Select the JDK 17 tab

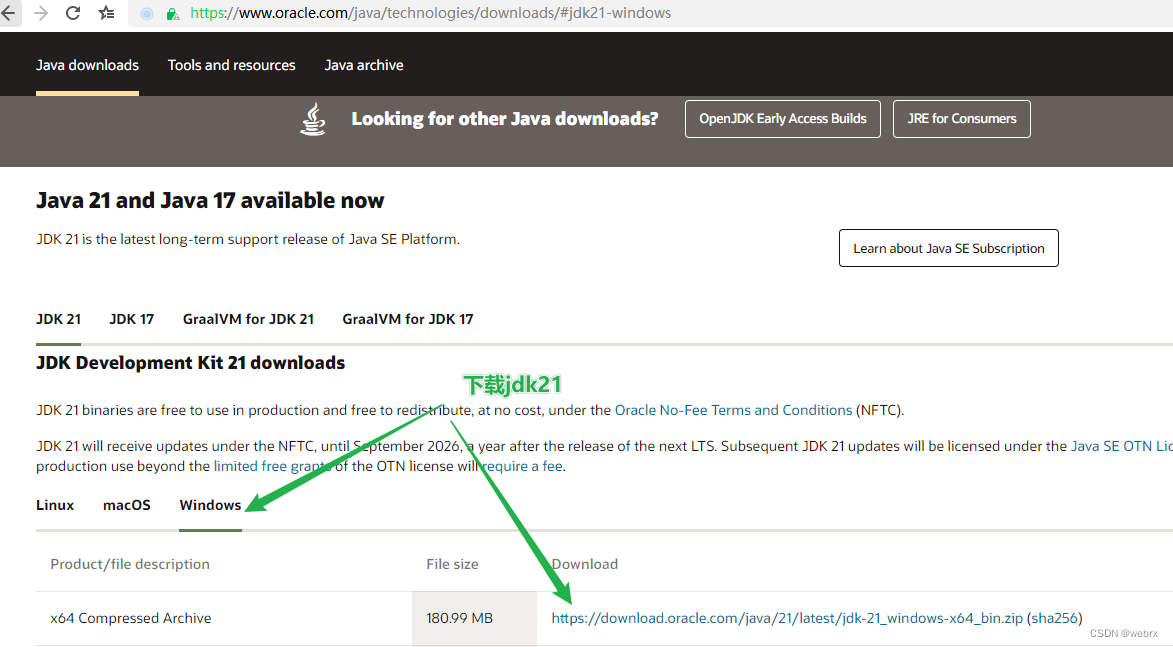click(x=132, y=319)
